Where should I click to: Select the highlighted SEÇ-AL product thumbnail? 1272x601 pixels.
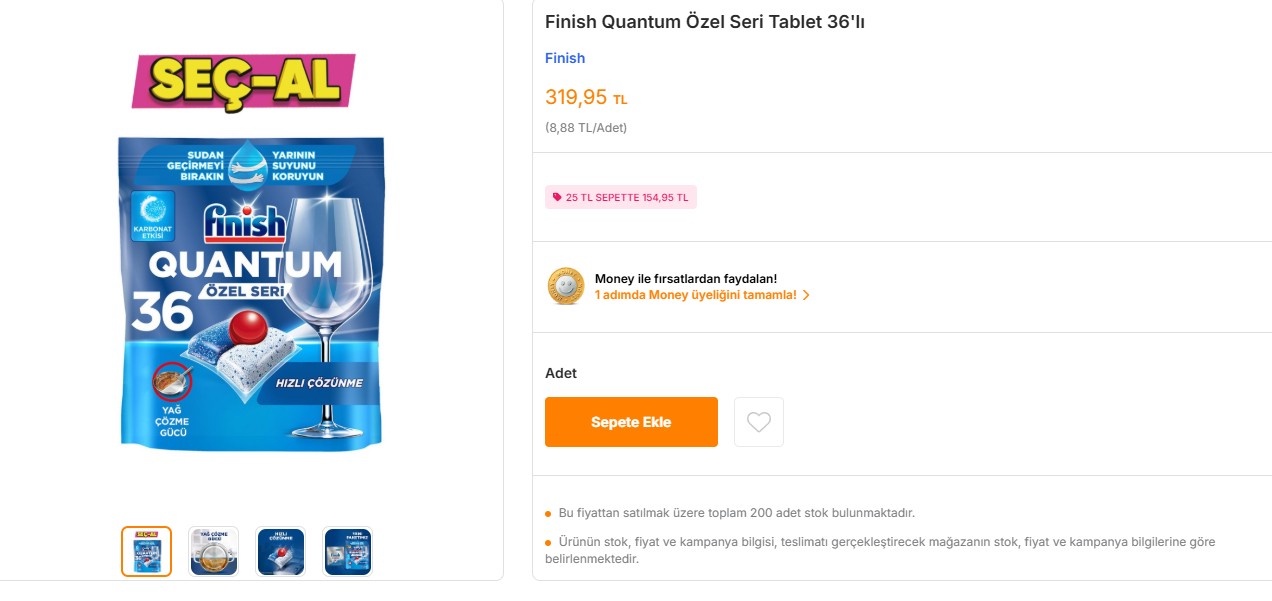[x=146, y=551]
